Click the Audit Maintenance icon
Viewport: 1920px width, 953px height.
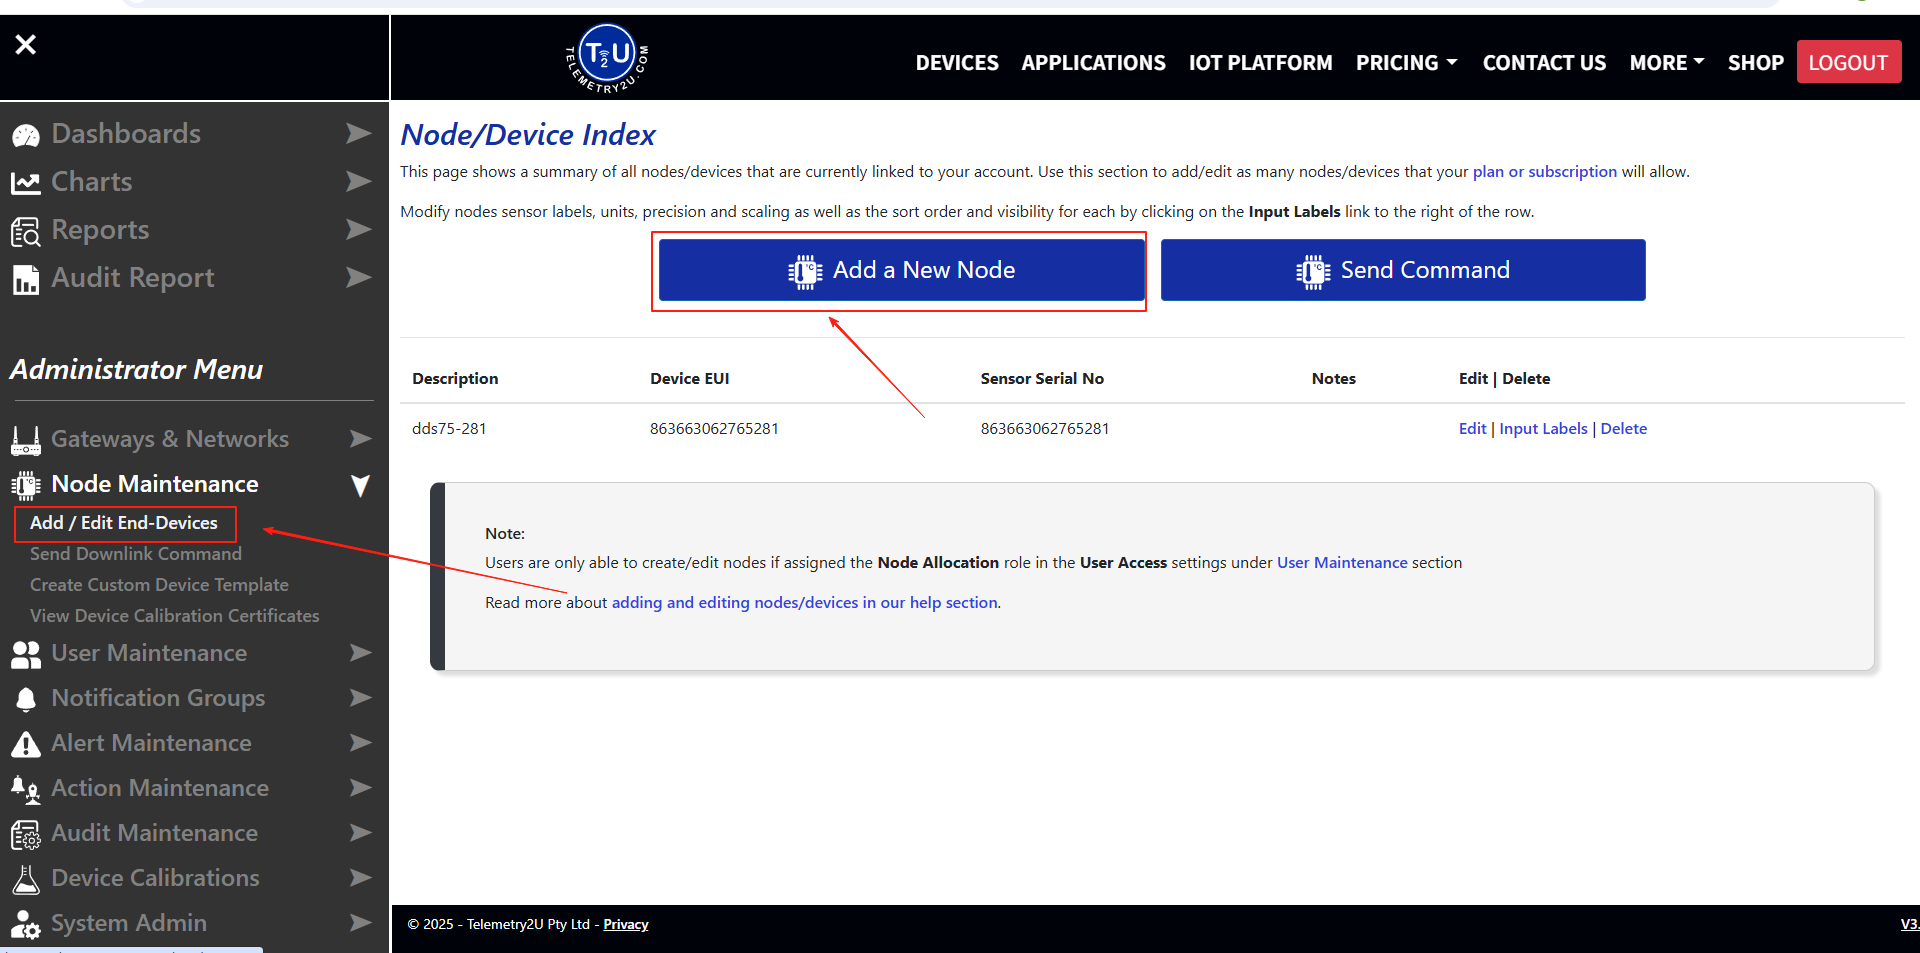26,834
